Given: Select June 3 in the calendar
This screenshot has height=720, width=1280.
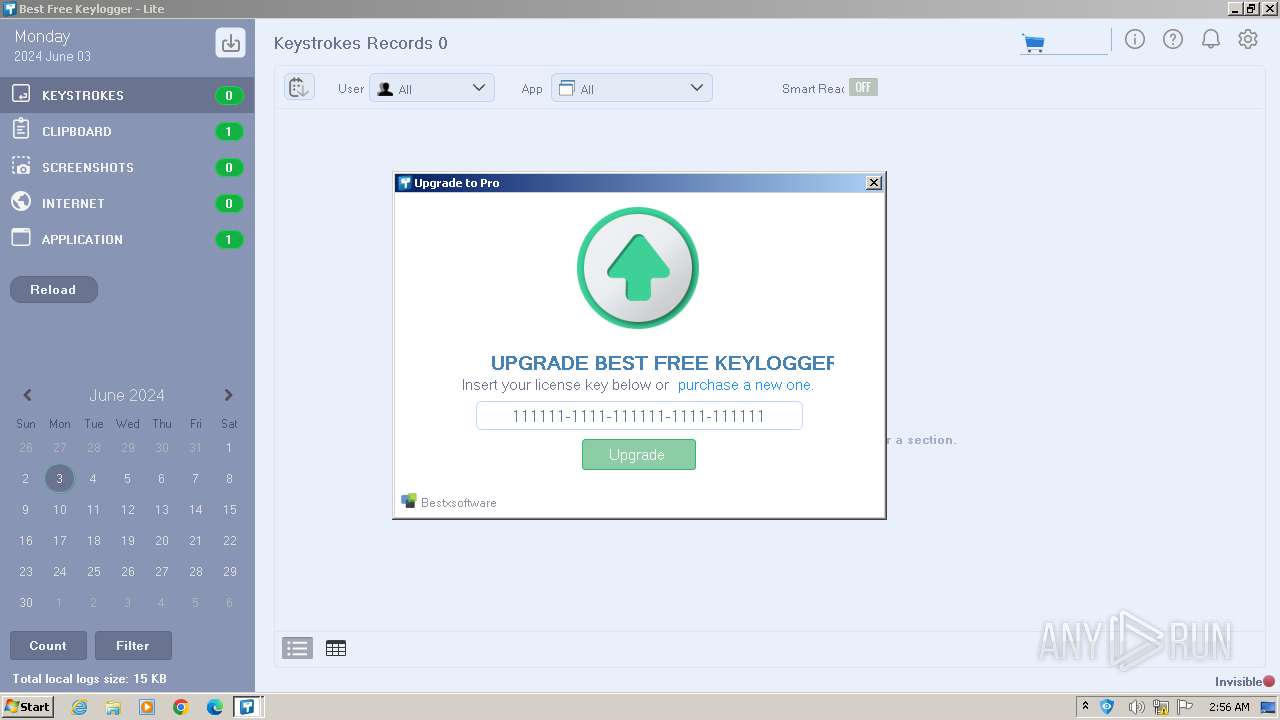Looking at the screenshot, I should tap(59, 478).
